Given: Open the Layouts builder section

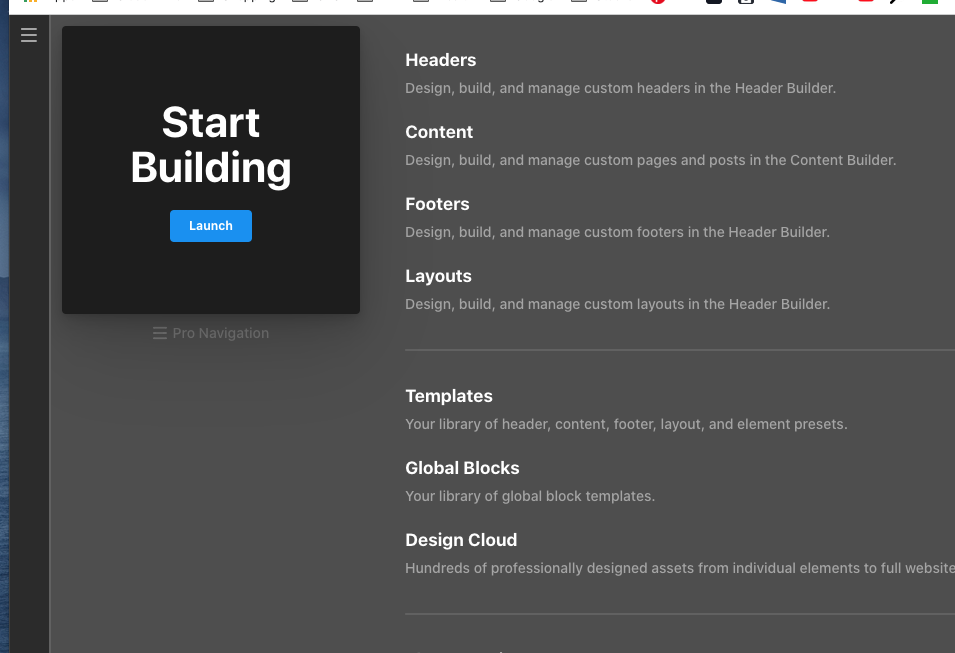Looking at the screenshot, I should [439, 276].
